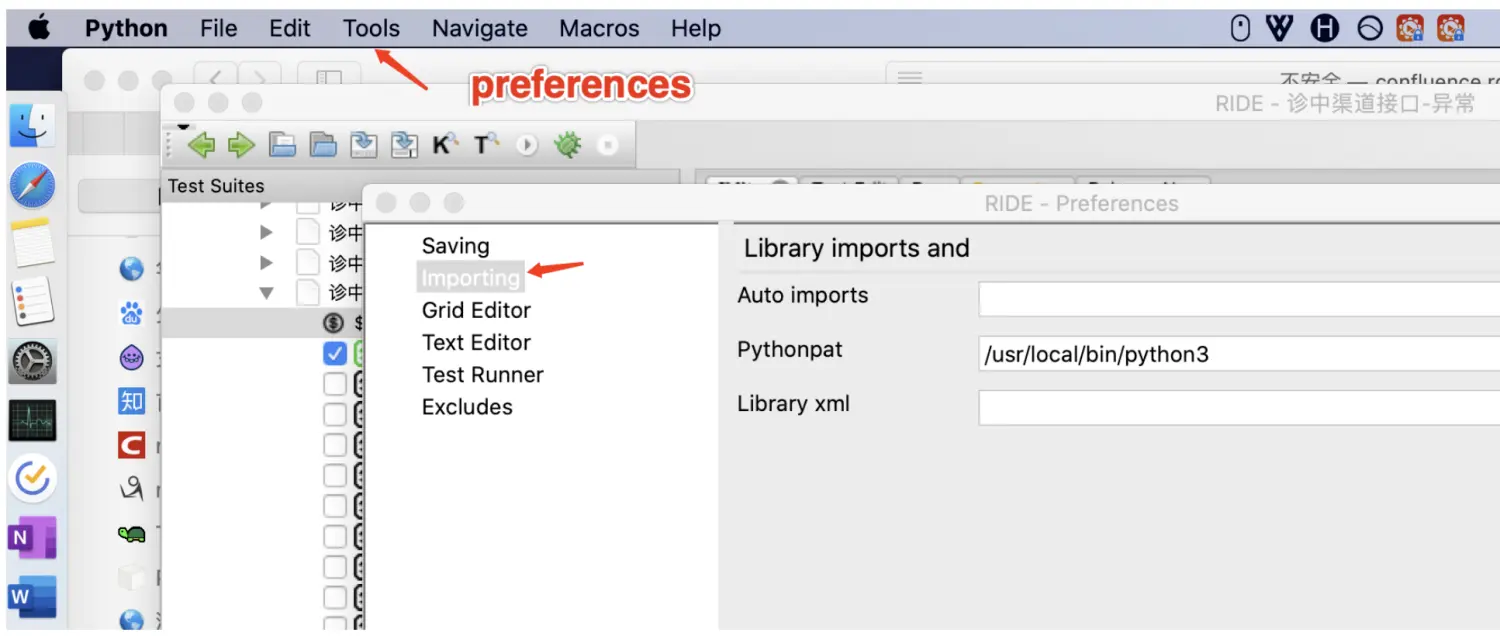Open the Tools menu
The image size is (1500, 636).
[x=371, y=29]
